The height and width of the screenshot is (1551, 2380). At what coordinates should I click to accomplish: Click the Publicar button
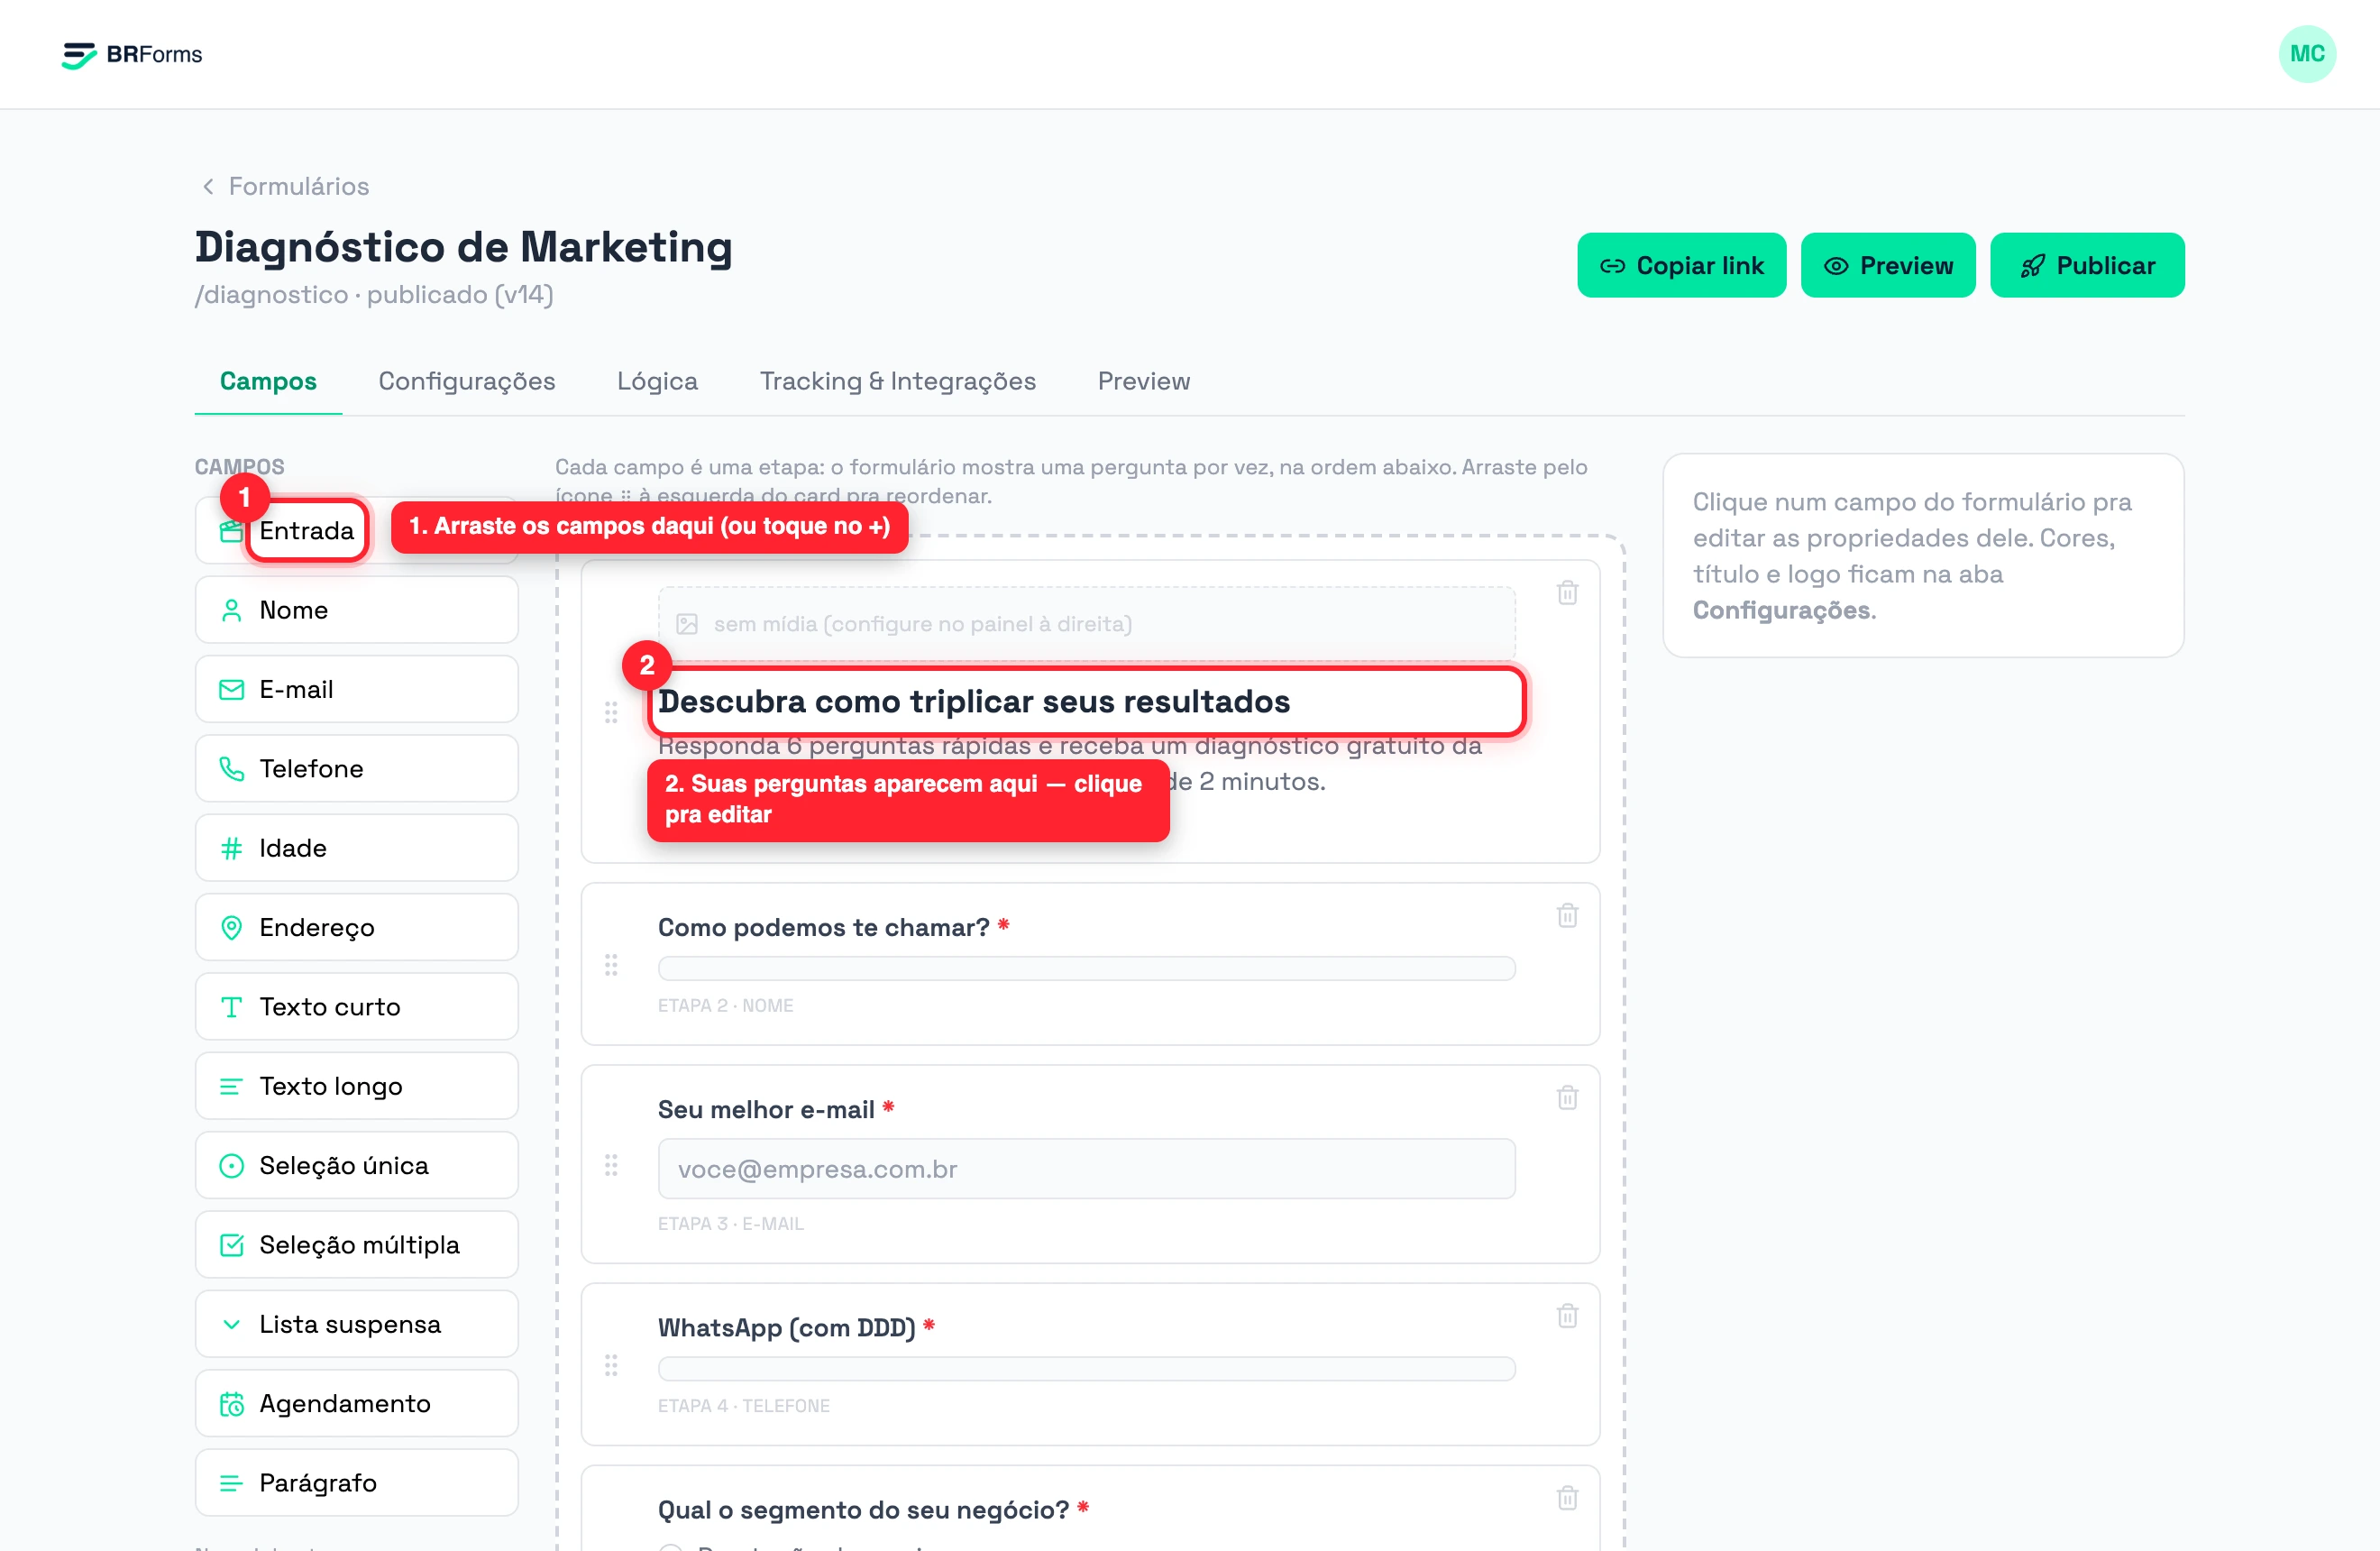pyautogui.click(x=2087, y=265)
